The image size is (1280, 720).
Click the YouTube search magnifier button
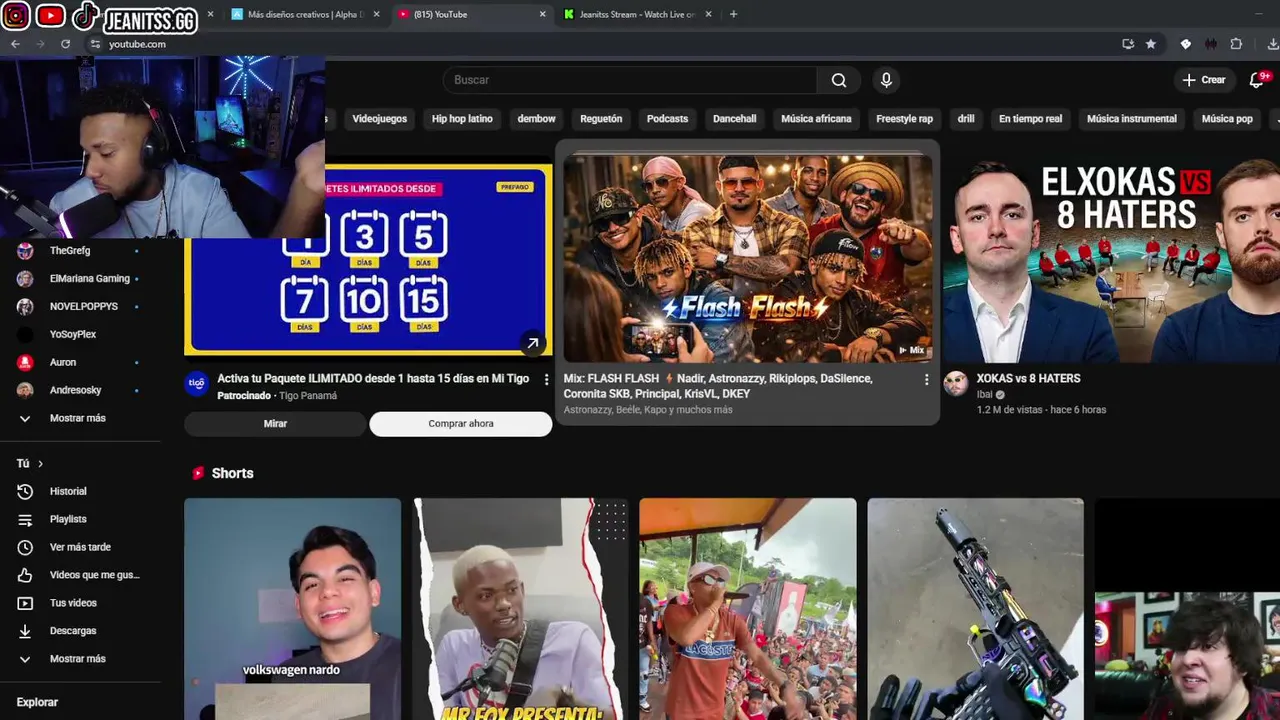click(839, 80)
